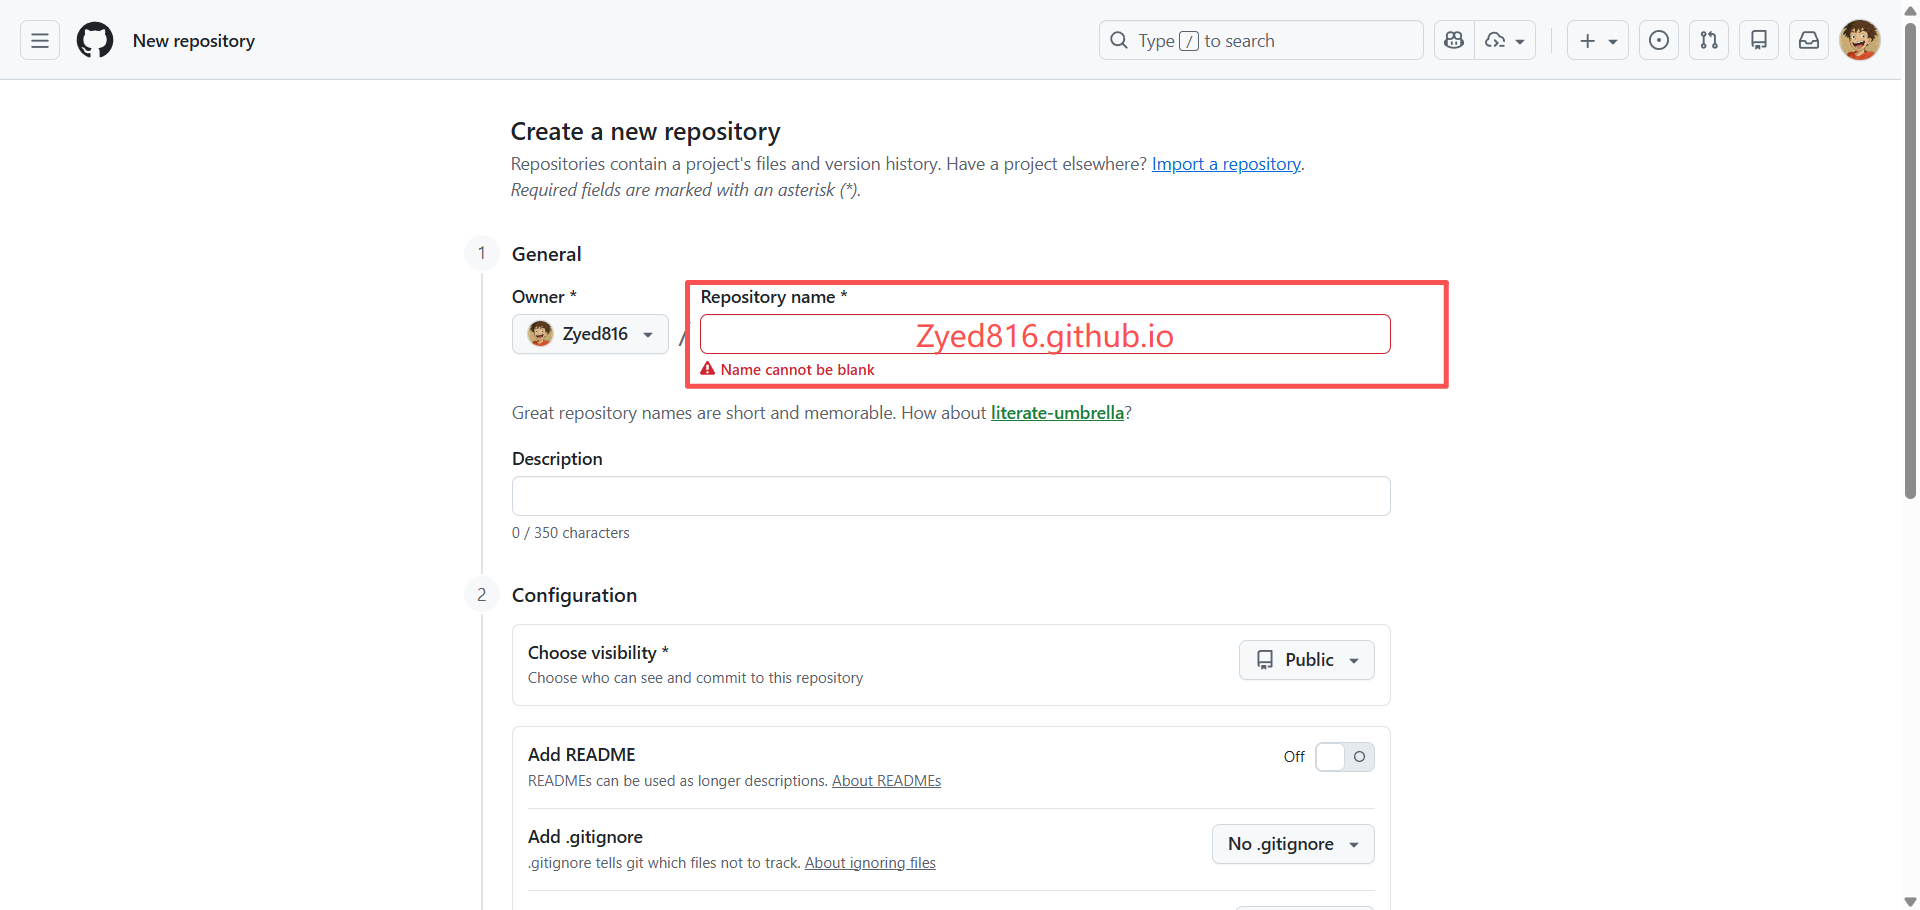Open the About READMEs link
This screenshot has height=910, width=1920.
coord(886,781)
